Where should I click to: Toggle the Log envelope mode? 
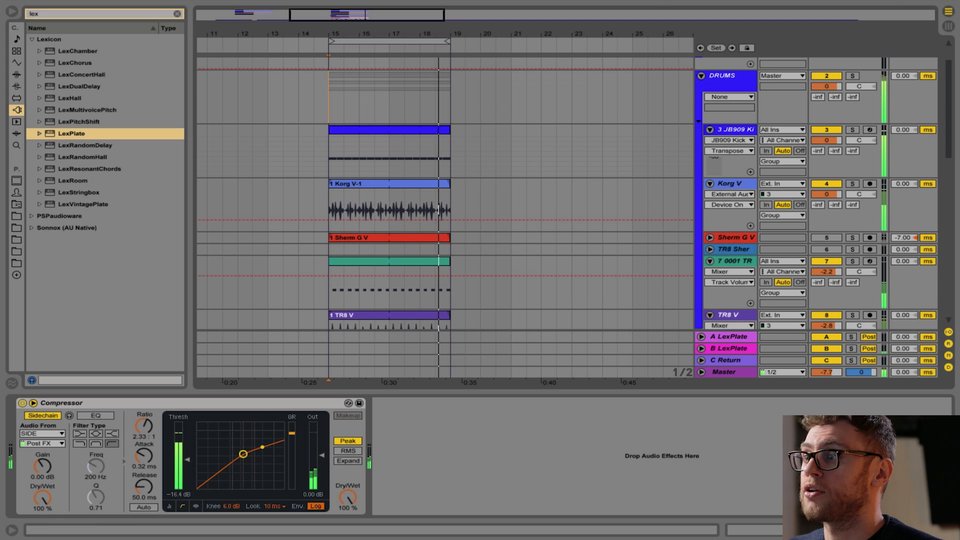[316, 506]
